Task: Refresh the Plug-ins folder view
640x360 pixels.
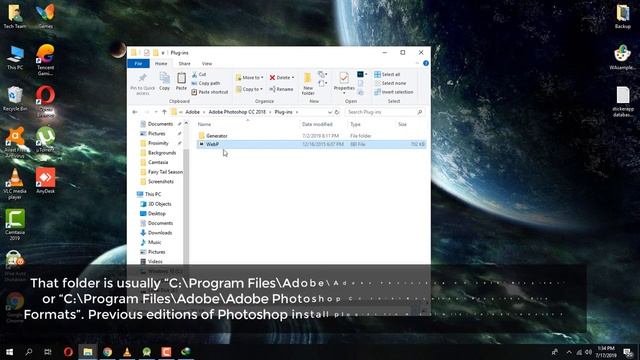Action: tap(337, 112)
